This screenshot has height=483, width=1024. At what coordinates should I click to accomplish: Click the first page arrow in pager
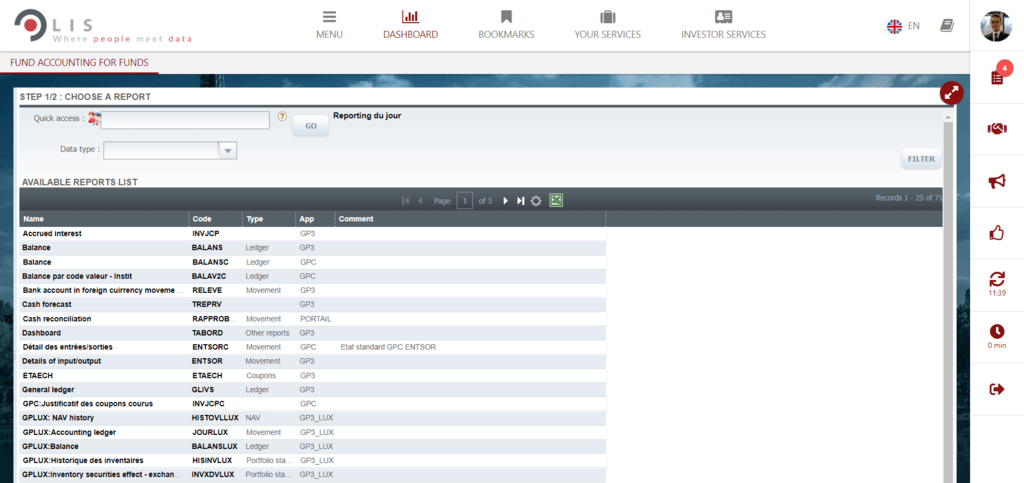point(406,201)
